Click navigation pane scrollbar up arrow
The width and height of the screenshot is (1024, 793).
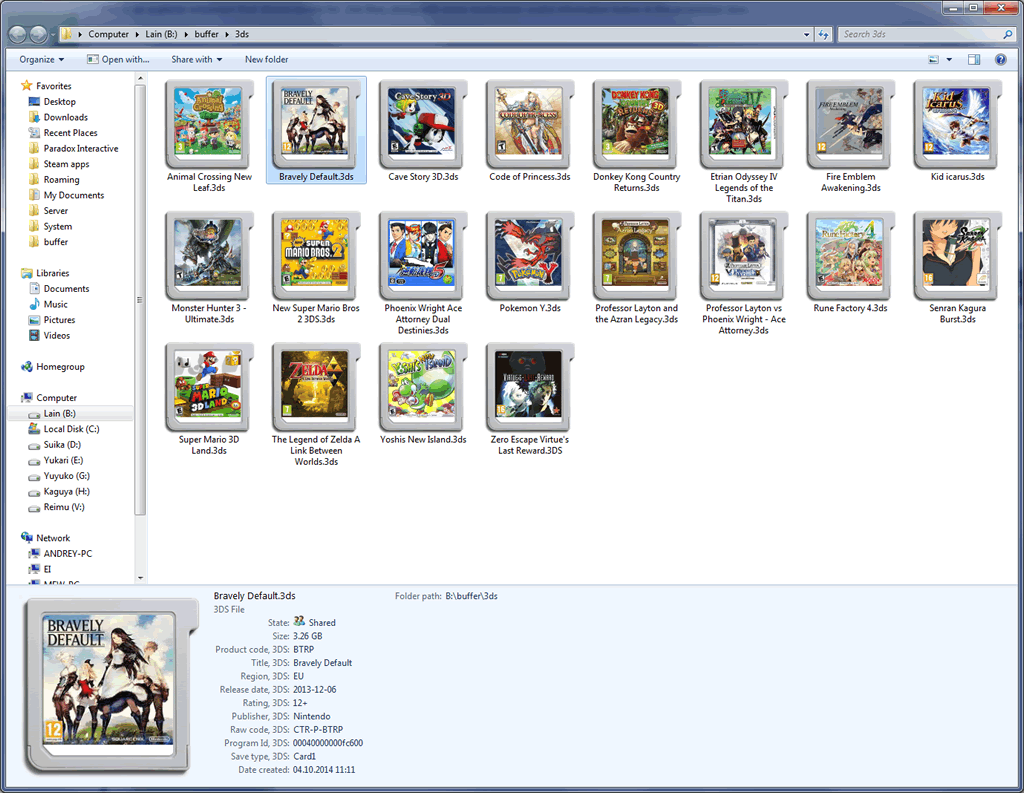140,78
